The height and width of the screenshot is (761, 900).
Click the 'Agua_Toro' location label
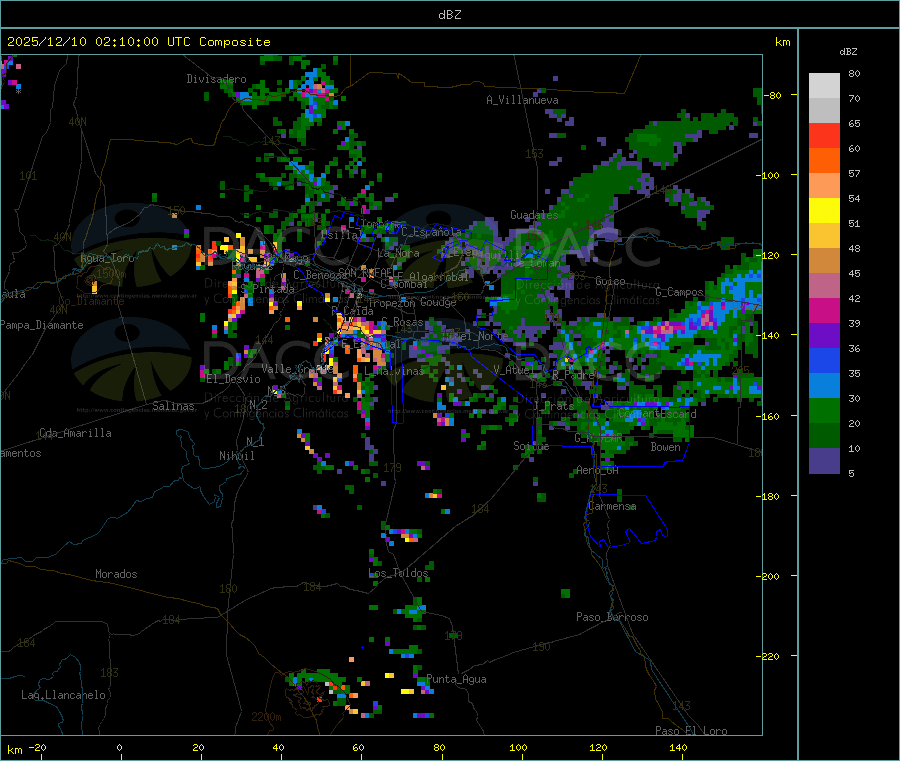[107, 258]
